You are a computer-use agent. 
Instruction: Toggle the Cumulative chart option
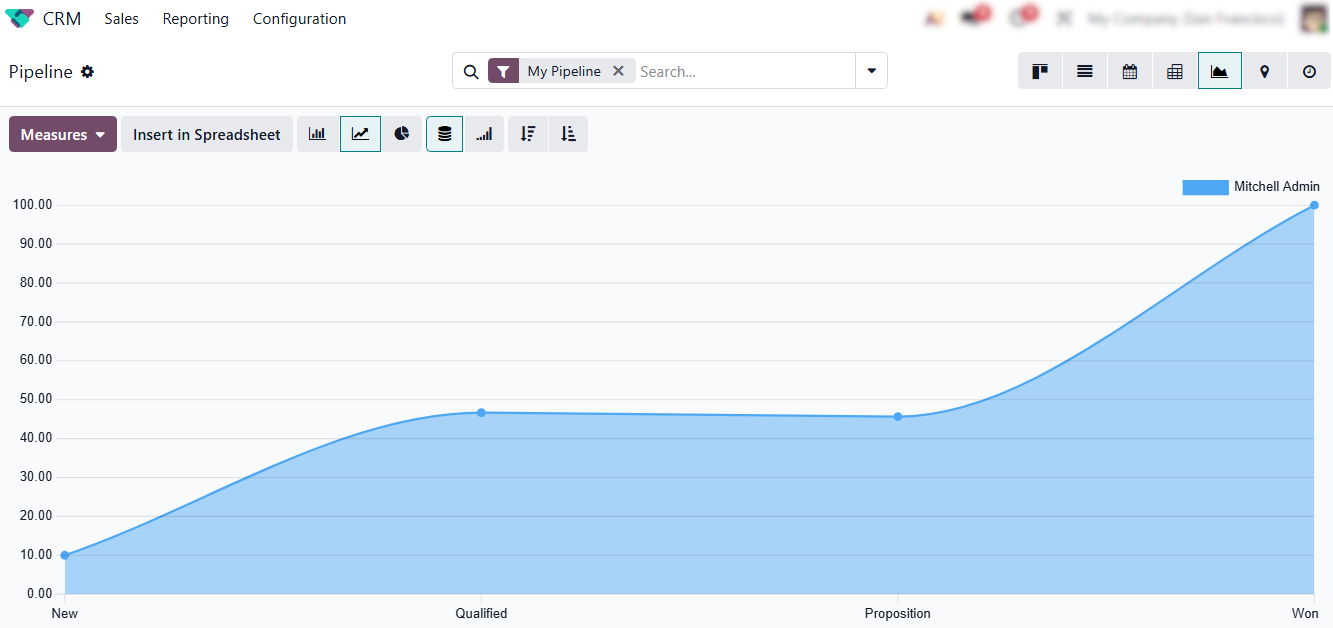484,134
